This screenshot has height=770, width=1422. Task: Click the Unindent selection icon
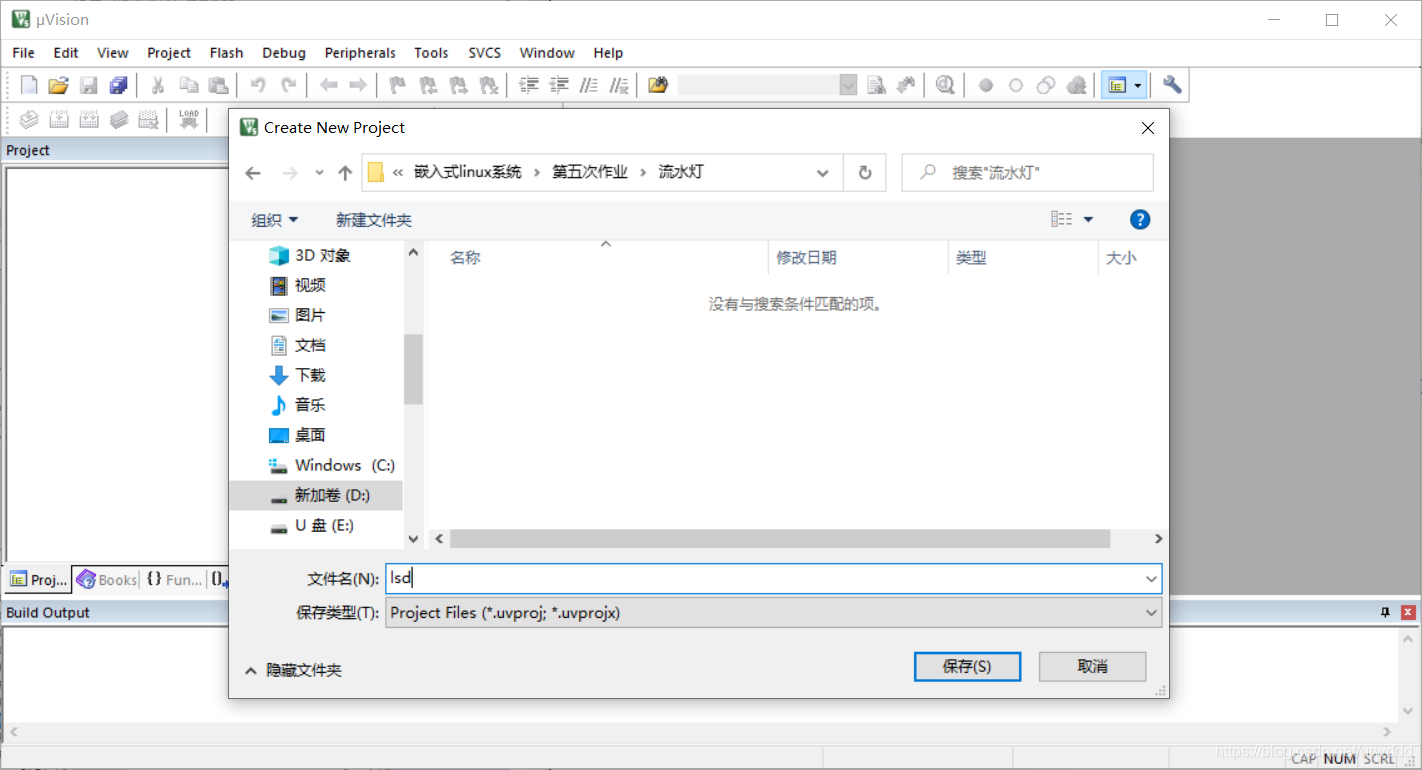click(x=559, y=85)
